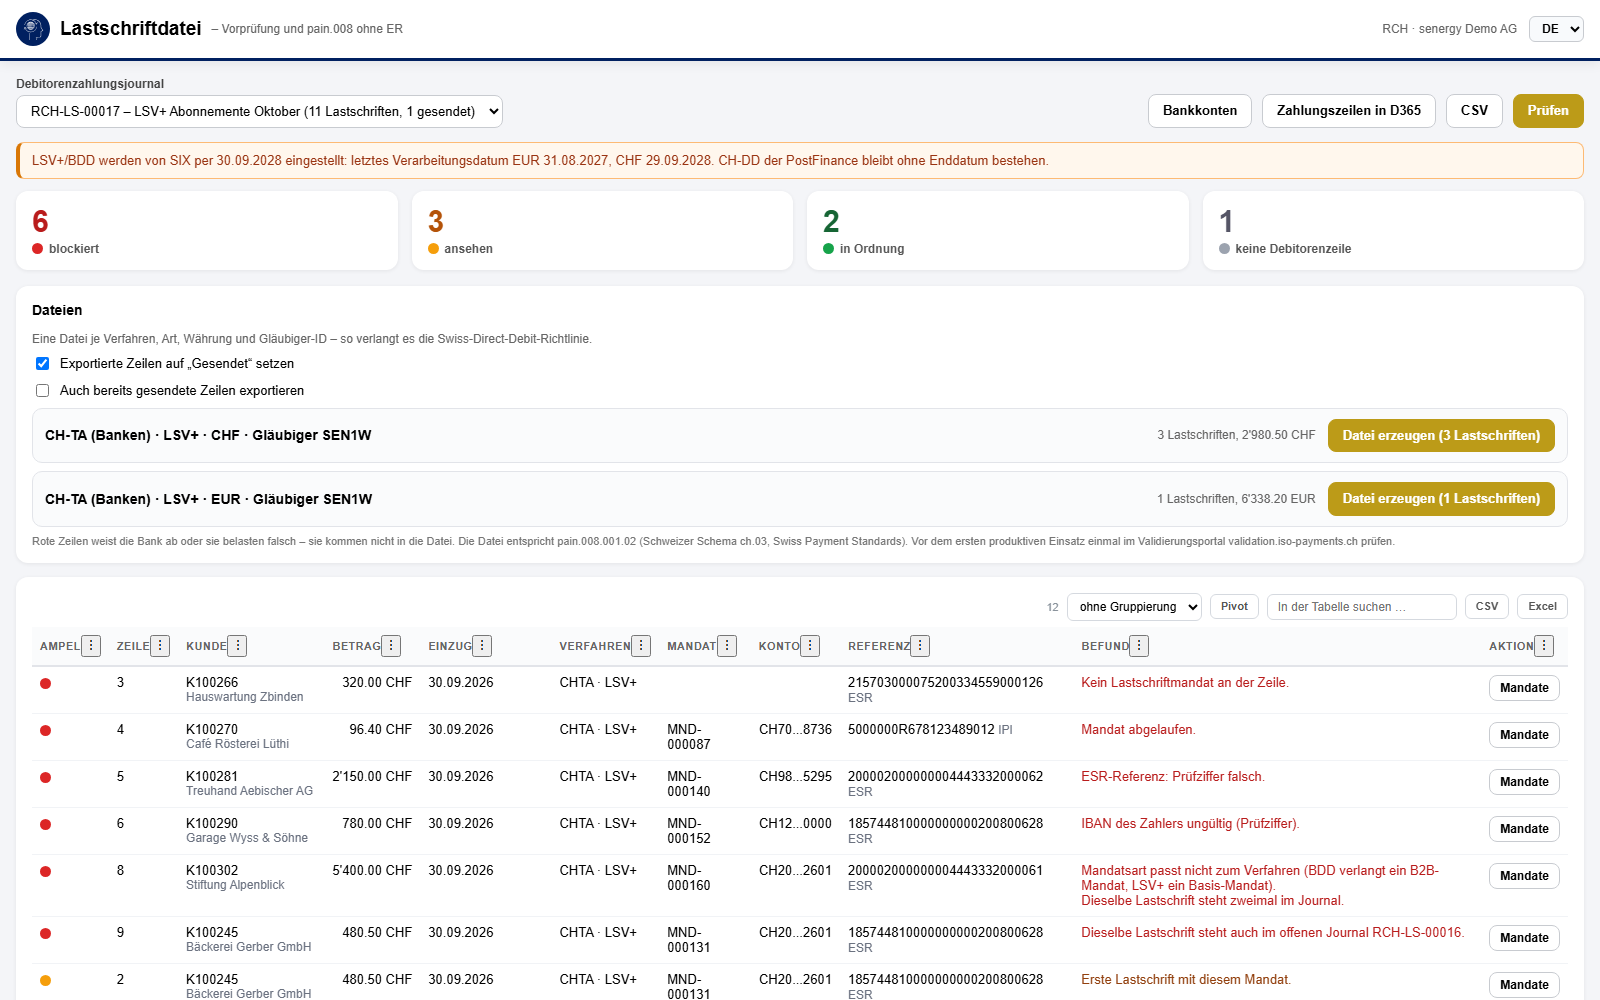
Task: Open Mandate for Hauswartung Zbinden row
Action: [1524, 688]
